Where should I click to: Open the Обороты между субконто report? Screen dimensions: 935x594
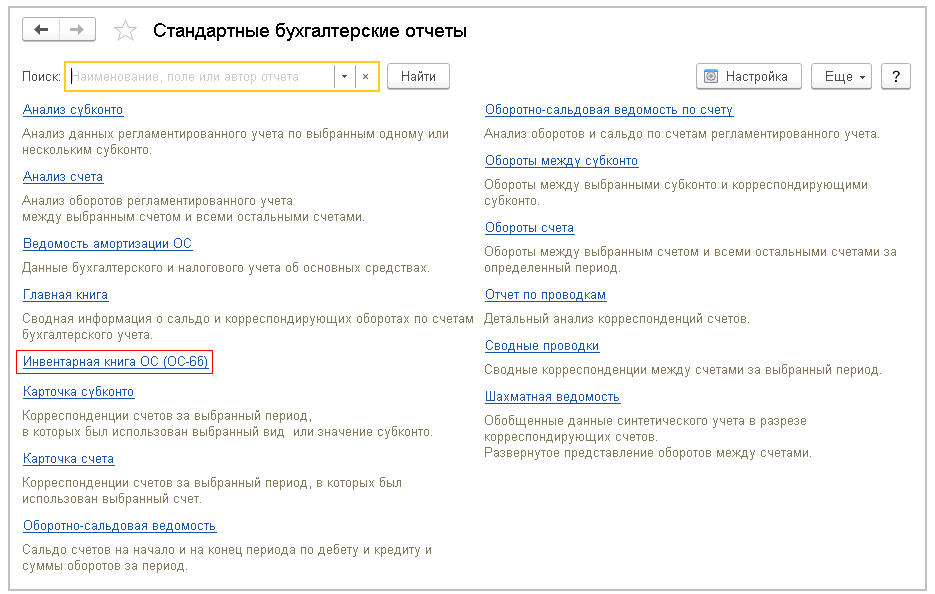point(561,160)
